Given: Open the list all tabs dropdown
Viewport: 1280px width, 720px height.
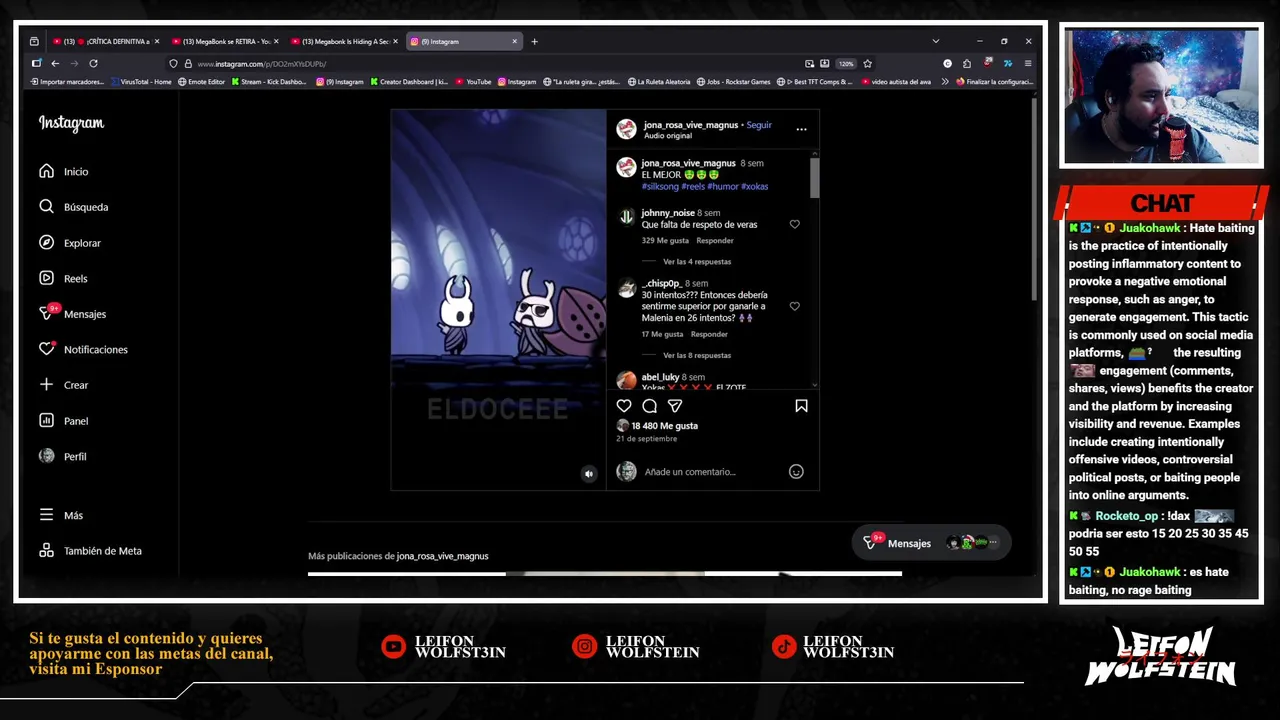Looking at the screenshot, I should tap(935, 41).
